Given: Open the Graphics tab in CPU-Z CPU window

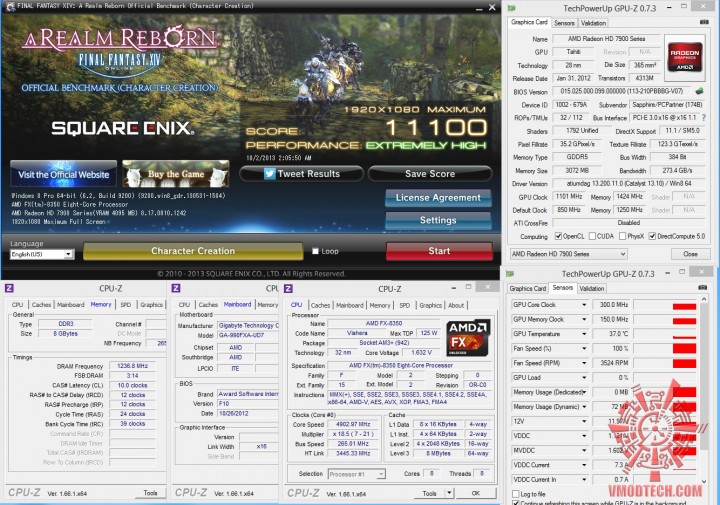Looking at the screenshot, I should pos(430,305).
